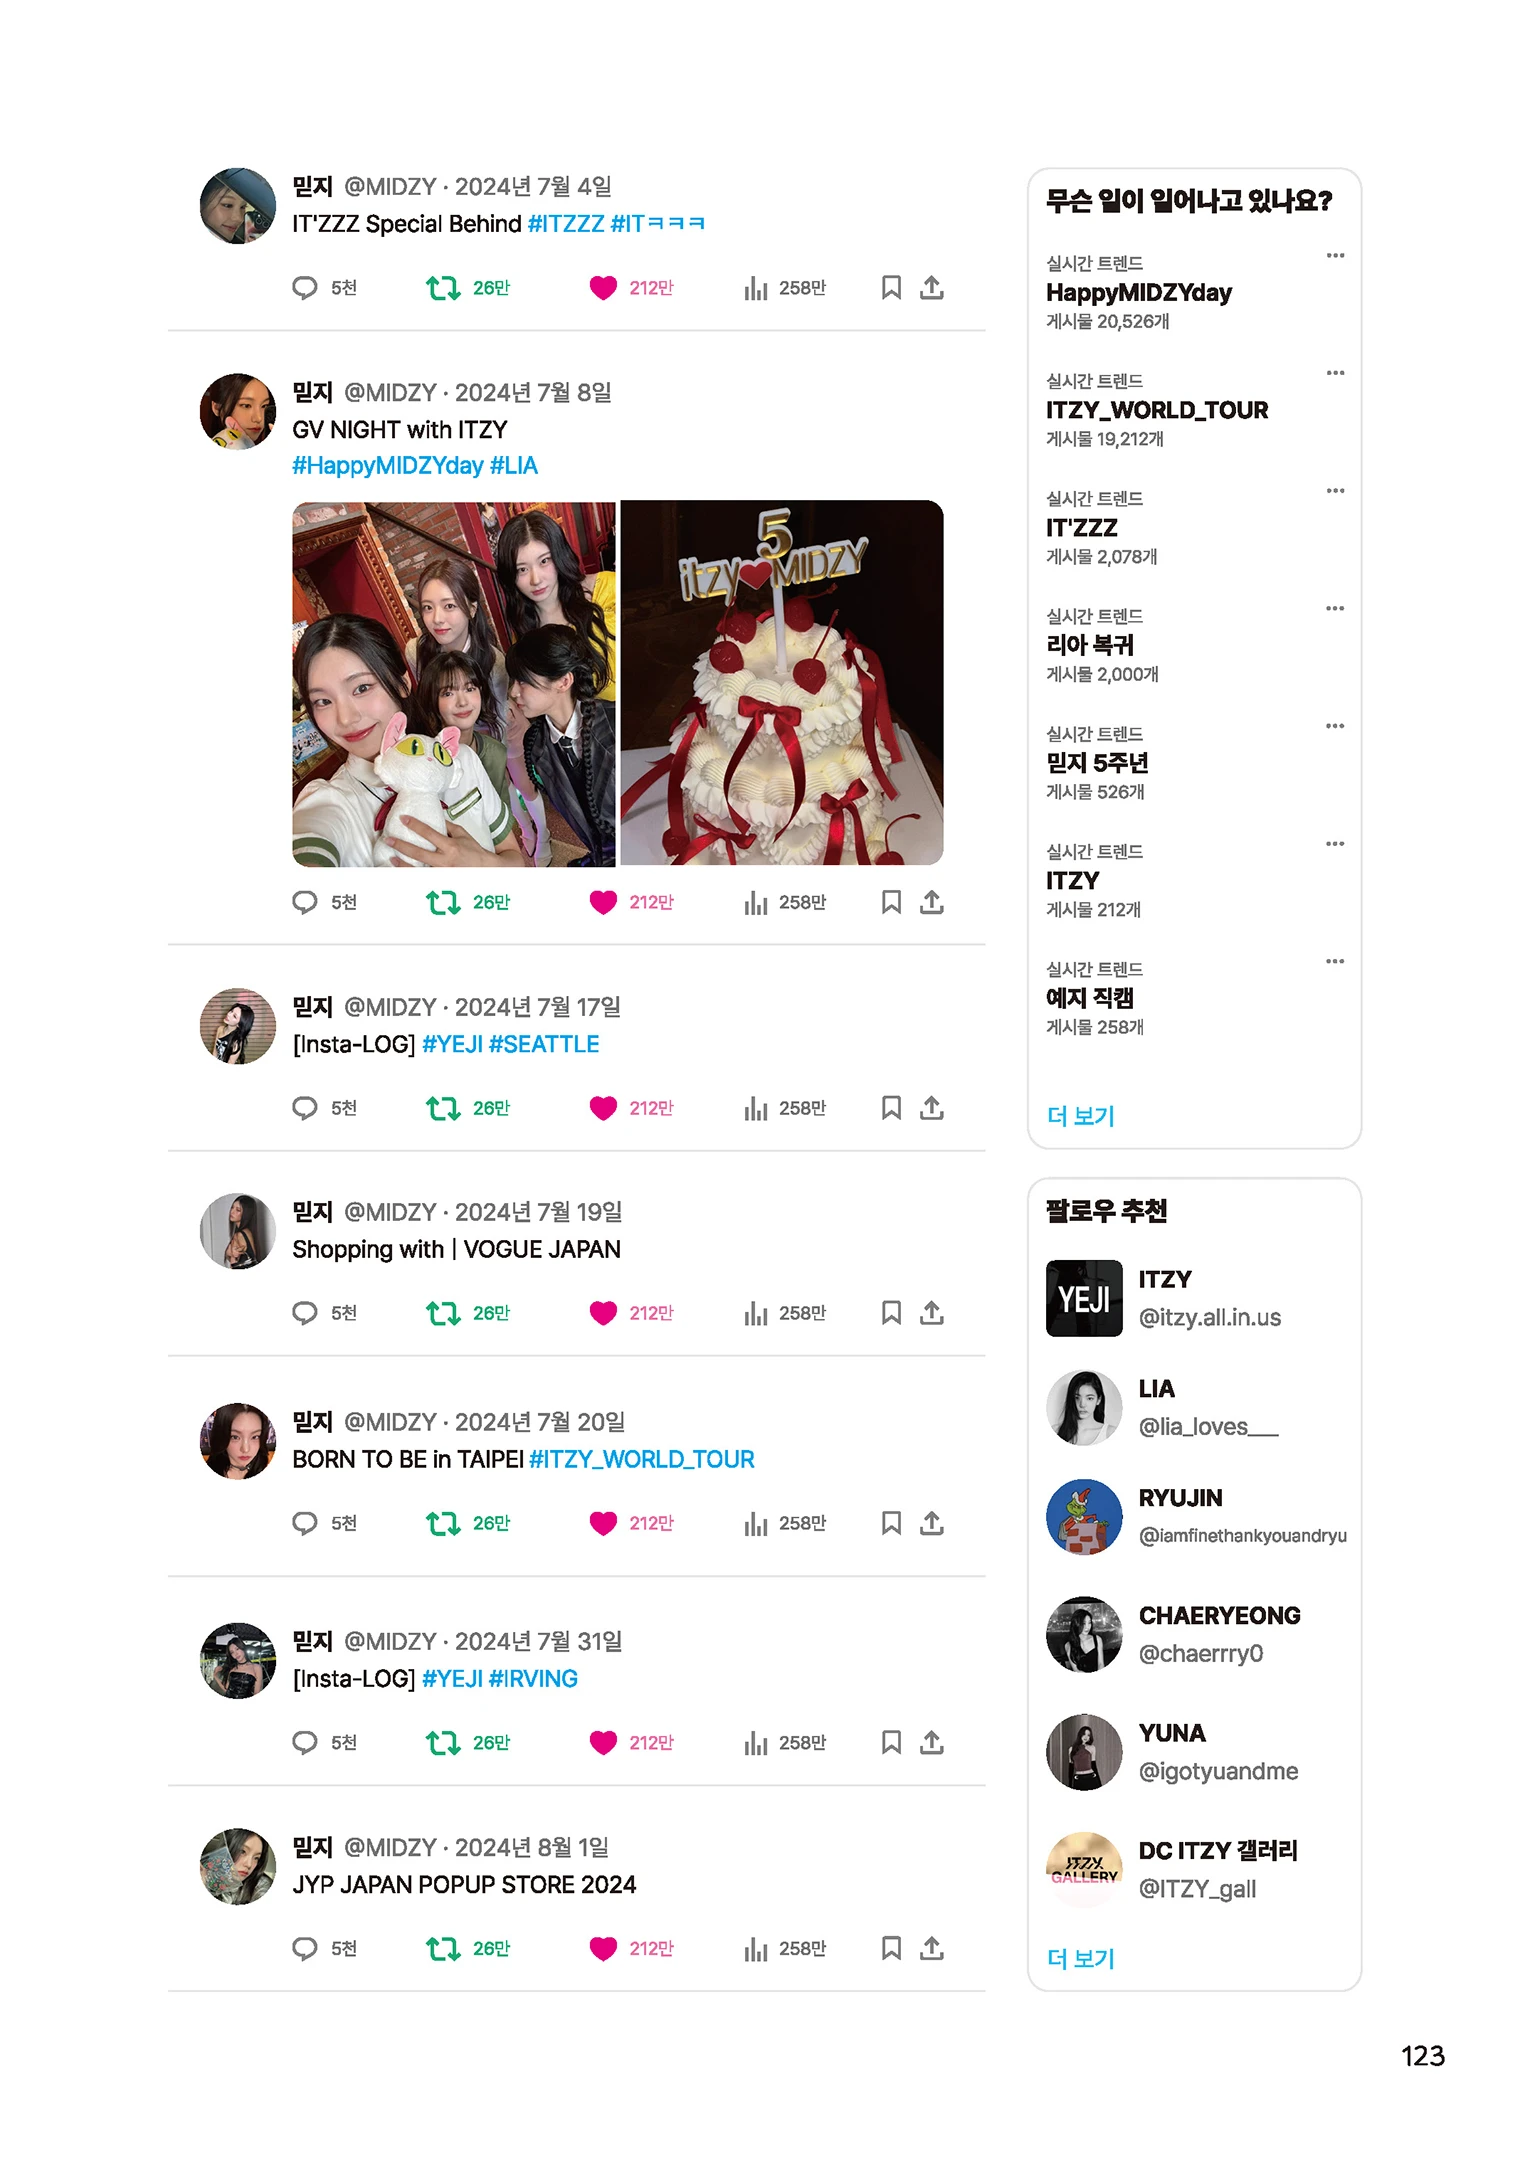Share the Insta-LOG IRVING post
Screen dimensions: 1530x2160
coord(932,1743)
